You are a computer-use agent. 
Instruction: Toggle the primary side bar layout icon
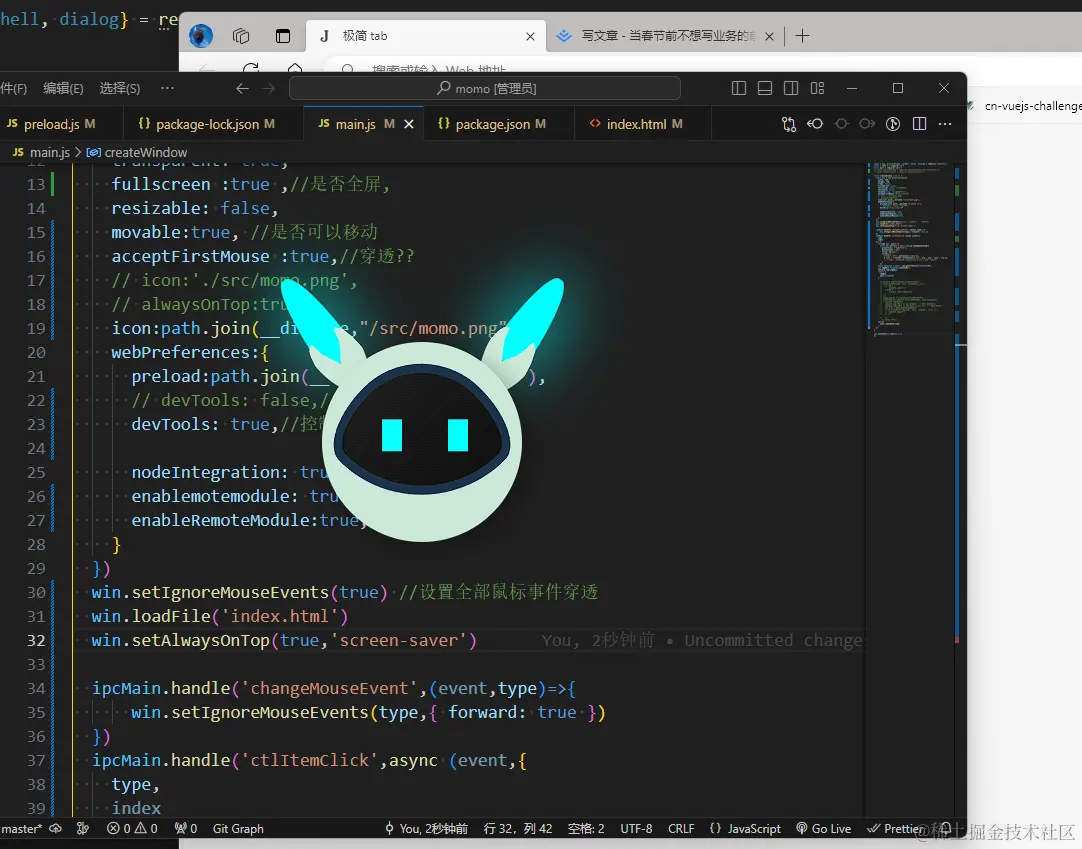(x=738, y=88)
